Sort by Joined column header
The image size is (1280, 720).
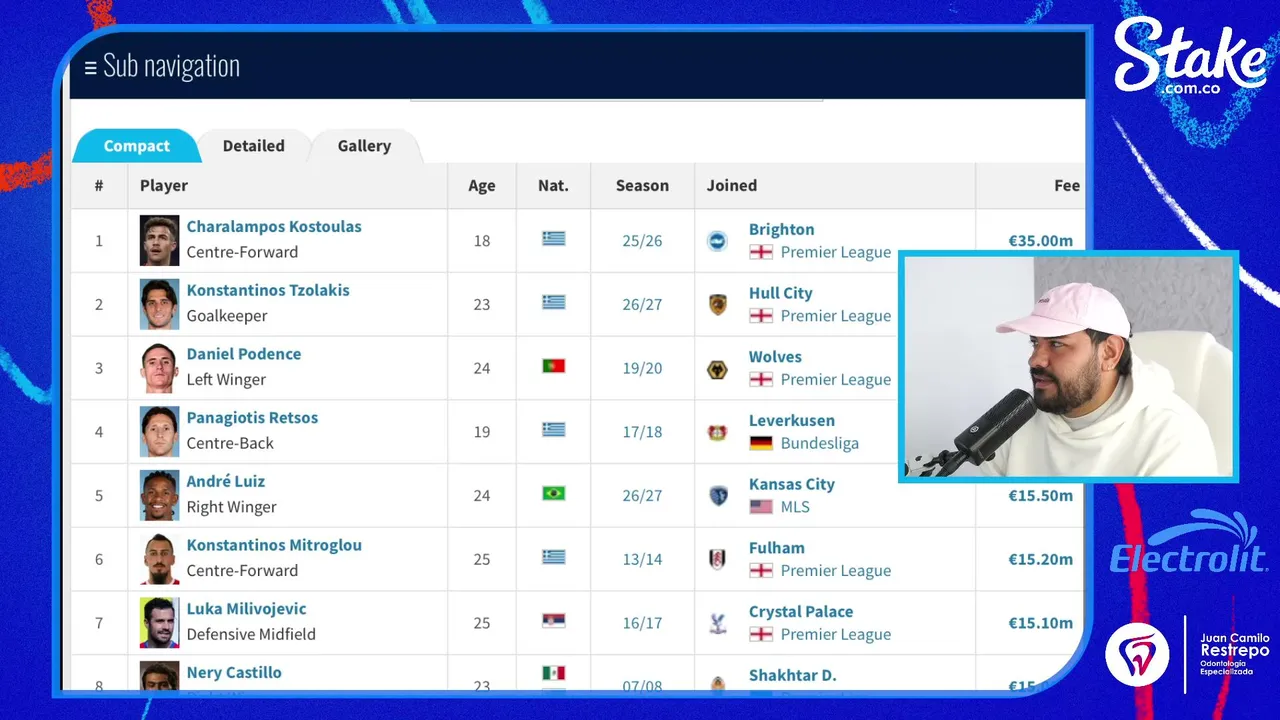732,185
